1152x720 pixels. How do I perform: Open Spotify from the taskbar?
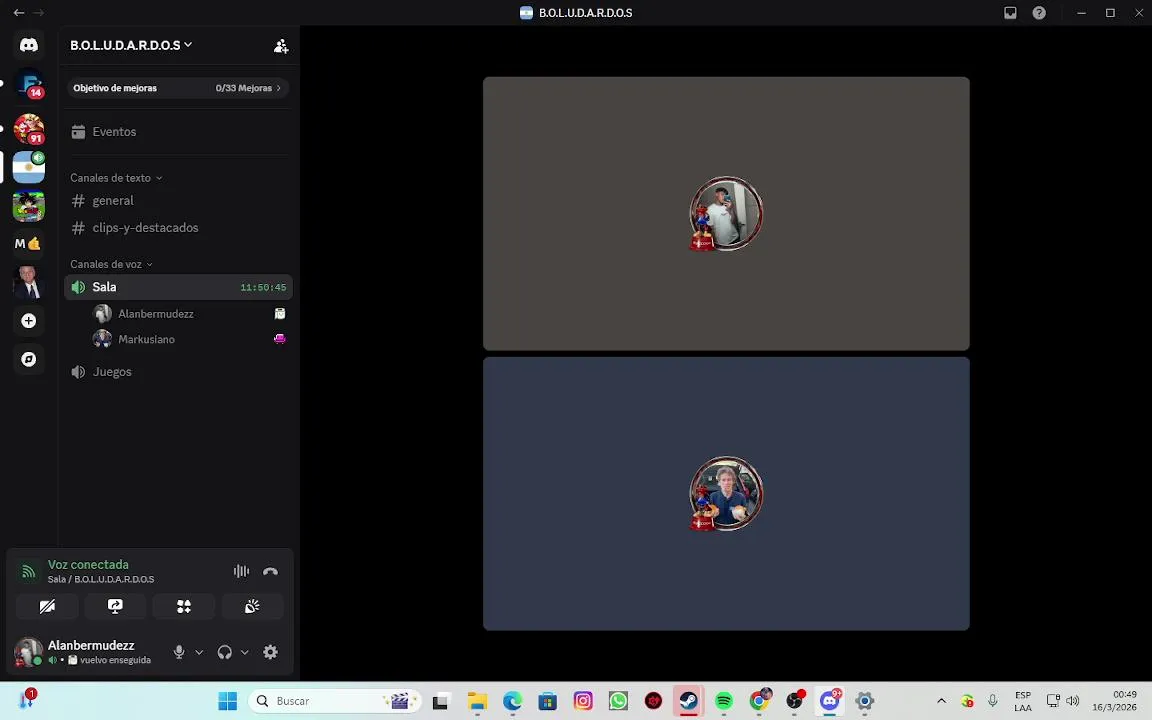click(x=724, y=702)
